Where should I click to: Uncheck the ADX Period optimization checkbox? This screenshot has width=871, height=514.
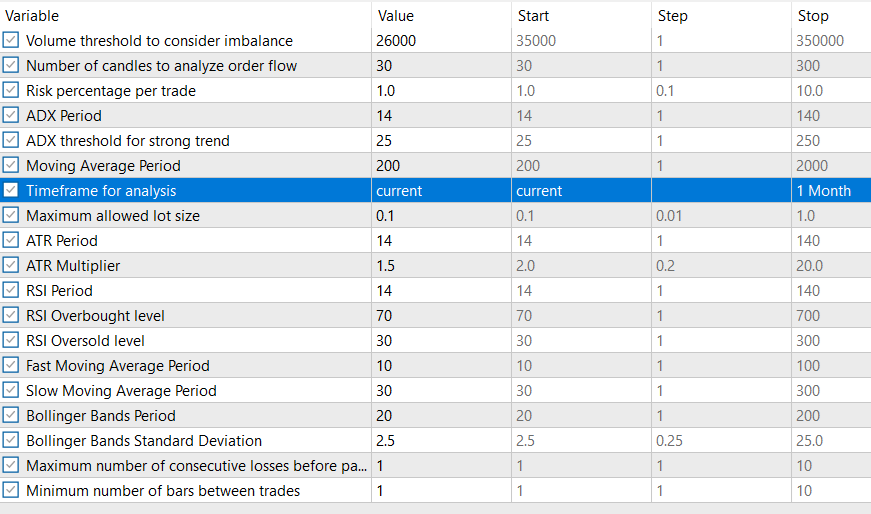pos(11,116)
